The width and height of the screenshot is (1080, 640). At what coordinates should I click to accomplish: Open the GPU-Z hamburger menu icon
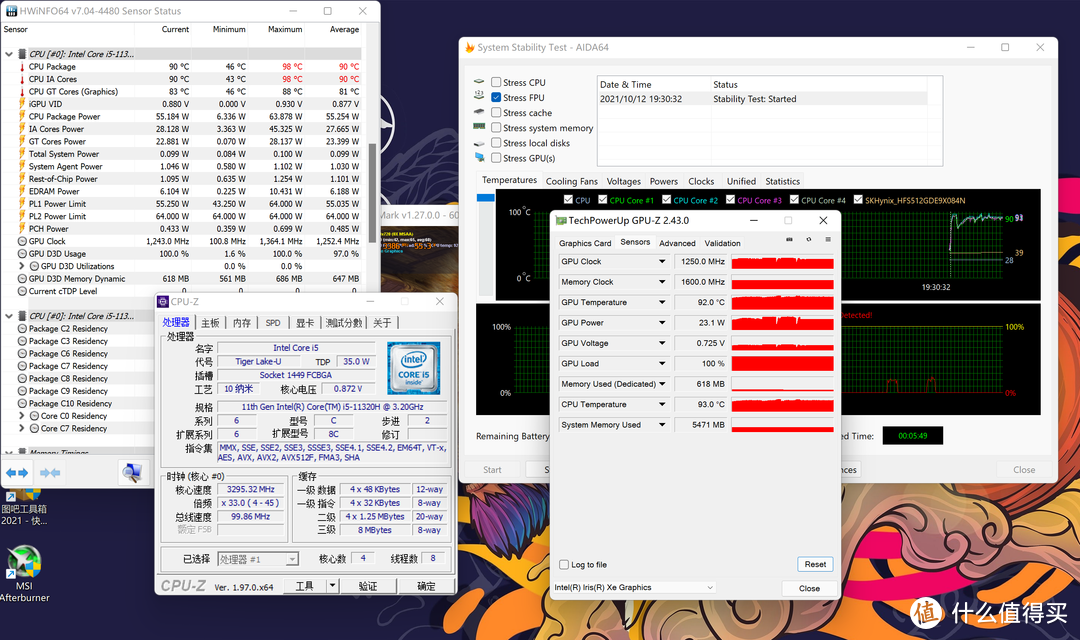point(828,240)
